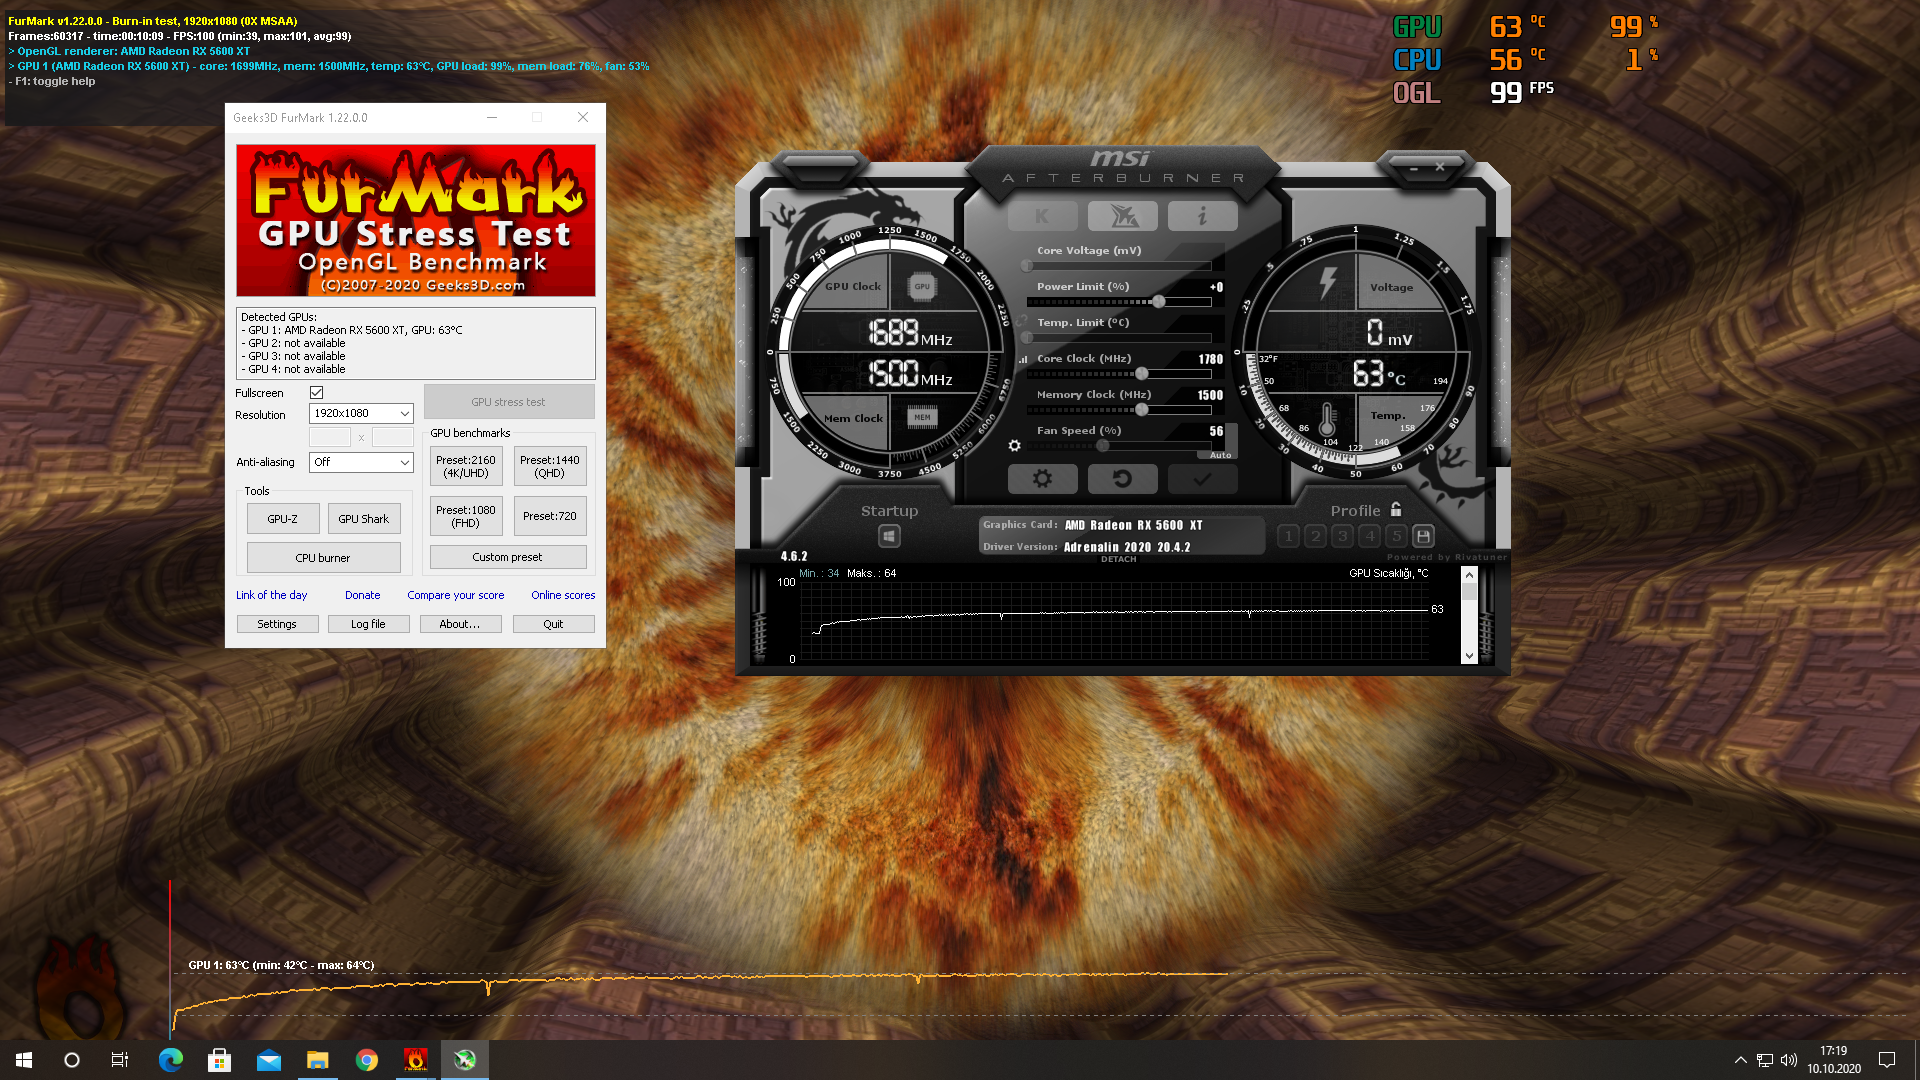The width and height of the screenshot is (1920, 1080).
Task: Open Custom preset in FurMark
Action: point(508,557)
